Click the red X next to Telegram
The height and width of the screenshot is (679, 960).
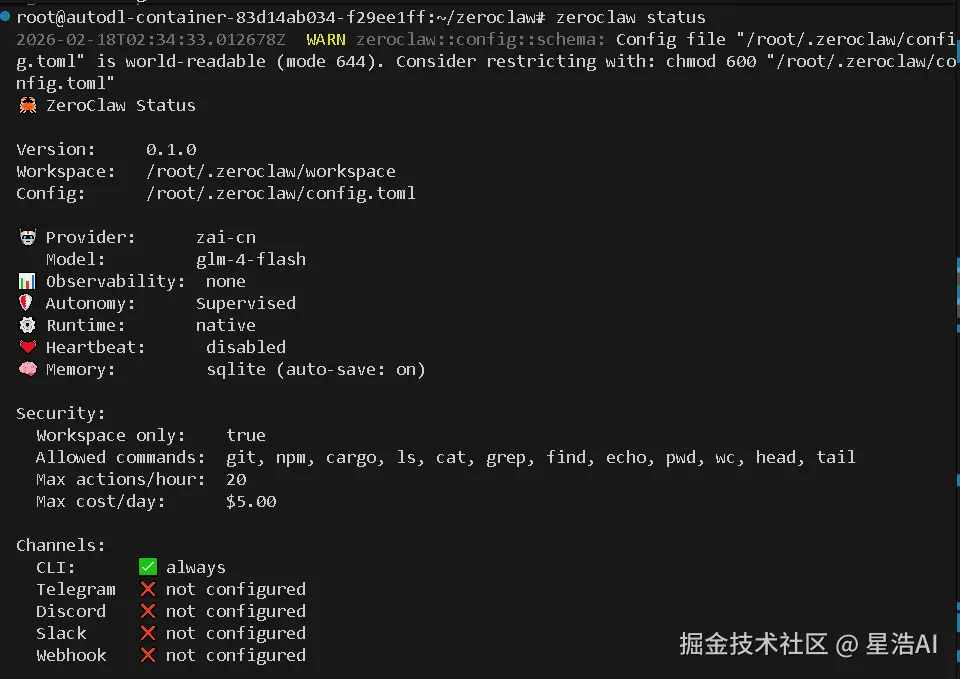(148, 589)
